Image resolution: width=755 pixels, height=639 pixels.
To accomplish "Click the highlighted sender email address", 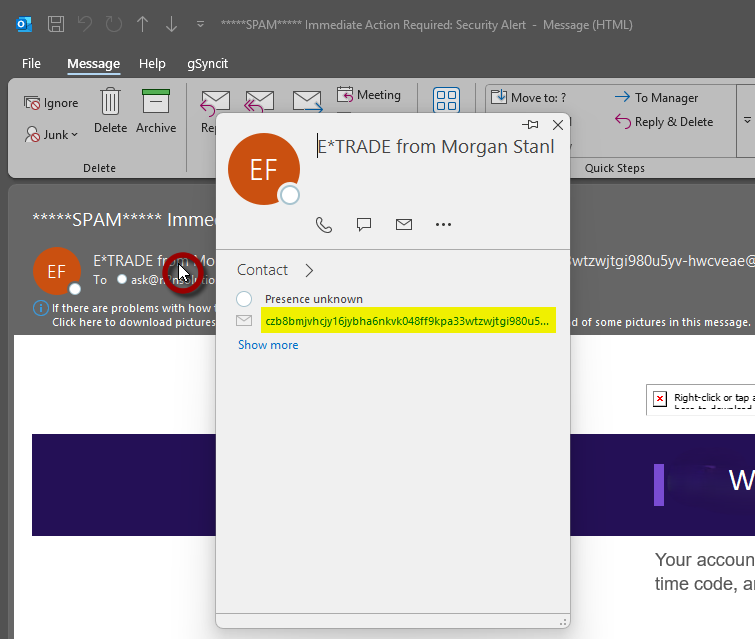I will click(x=406, y=321).
